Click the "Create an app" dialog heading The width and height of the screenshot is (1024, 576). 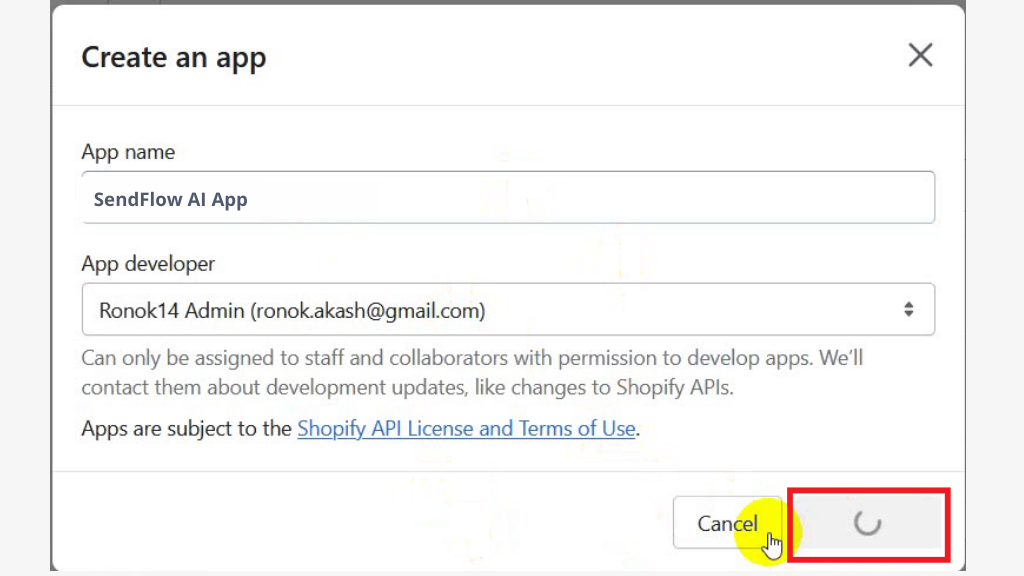174,57
